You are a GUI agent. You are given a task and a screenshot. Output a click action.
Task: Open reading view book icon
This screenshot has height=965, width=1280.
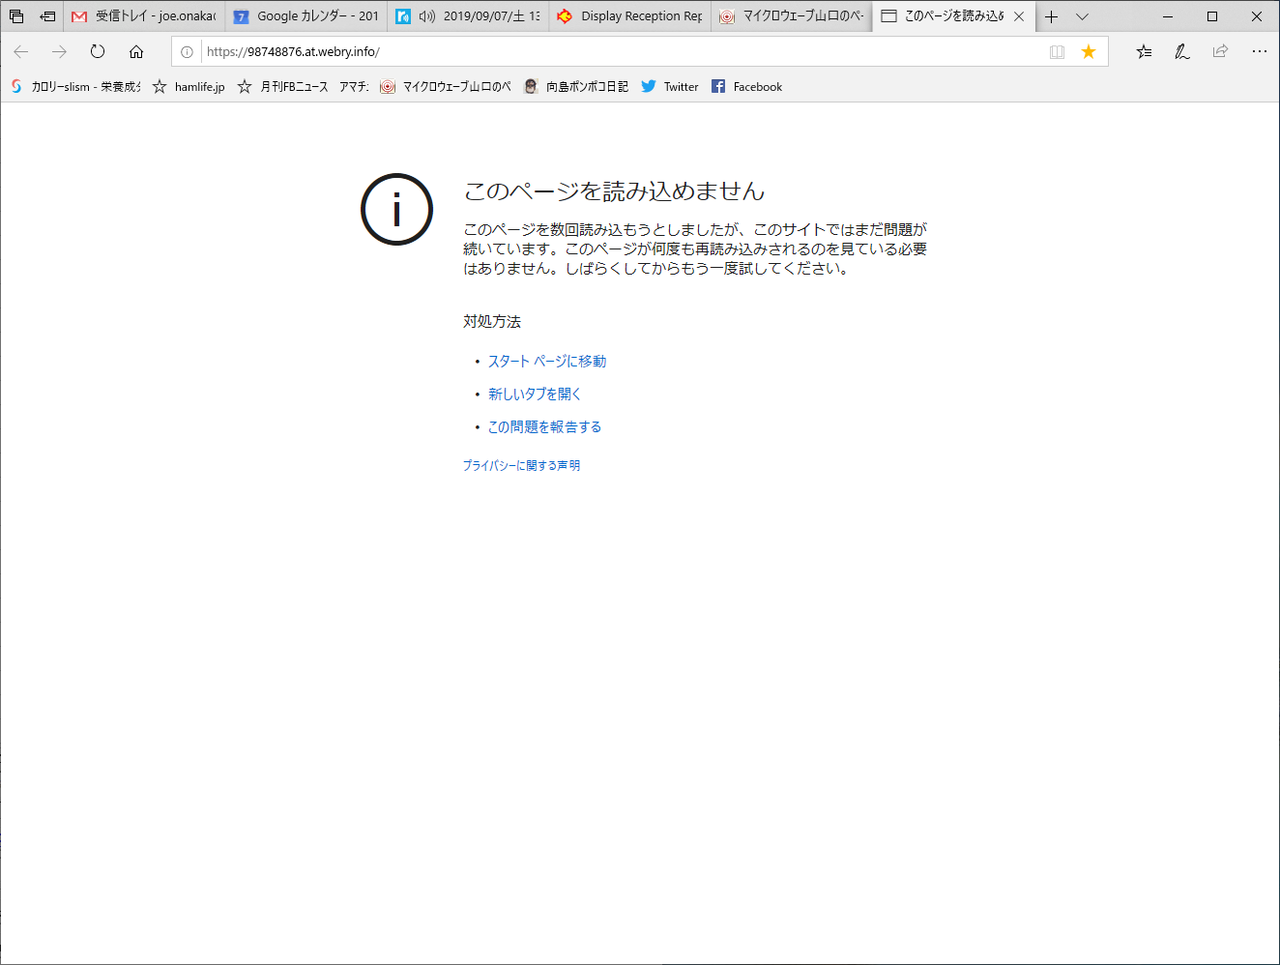[x=1057, y=52]
